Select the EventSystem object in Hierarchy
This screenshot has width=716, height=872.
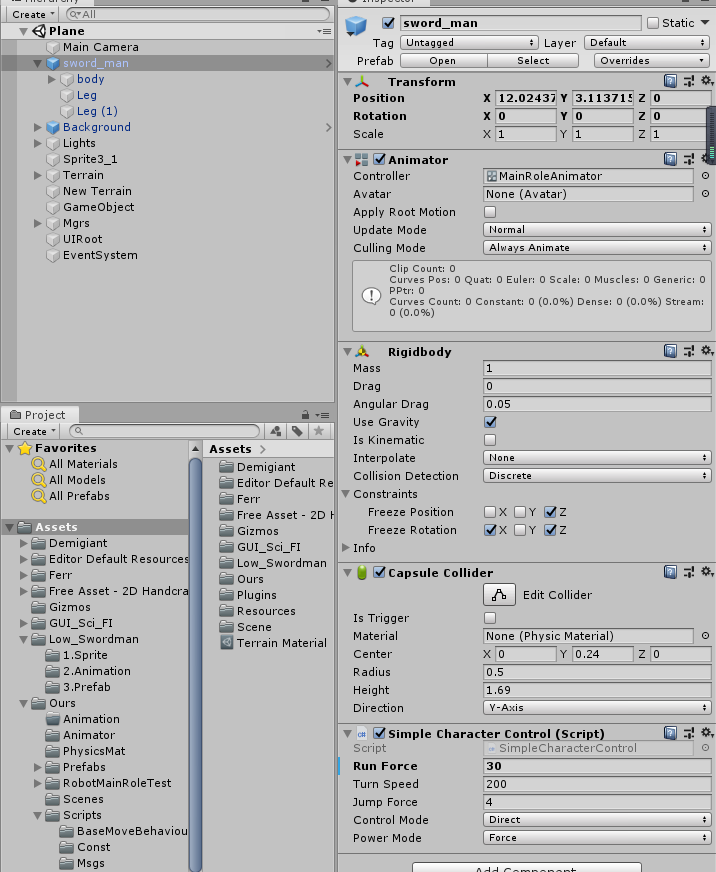coord(100,255)
